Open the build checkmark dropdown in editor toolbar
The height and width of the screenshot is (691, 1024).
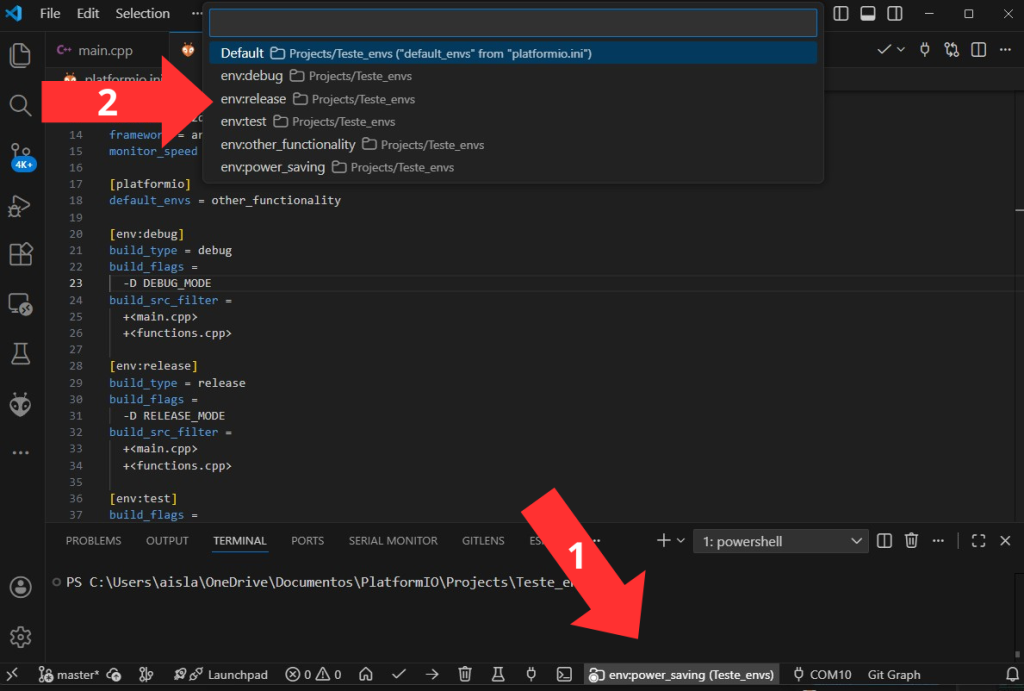(900, 49)
